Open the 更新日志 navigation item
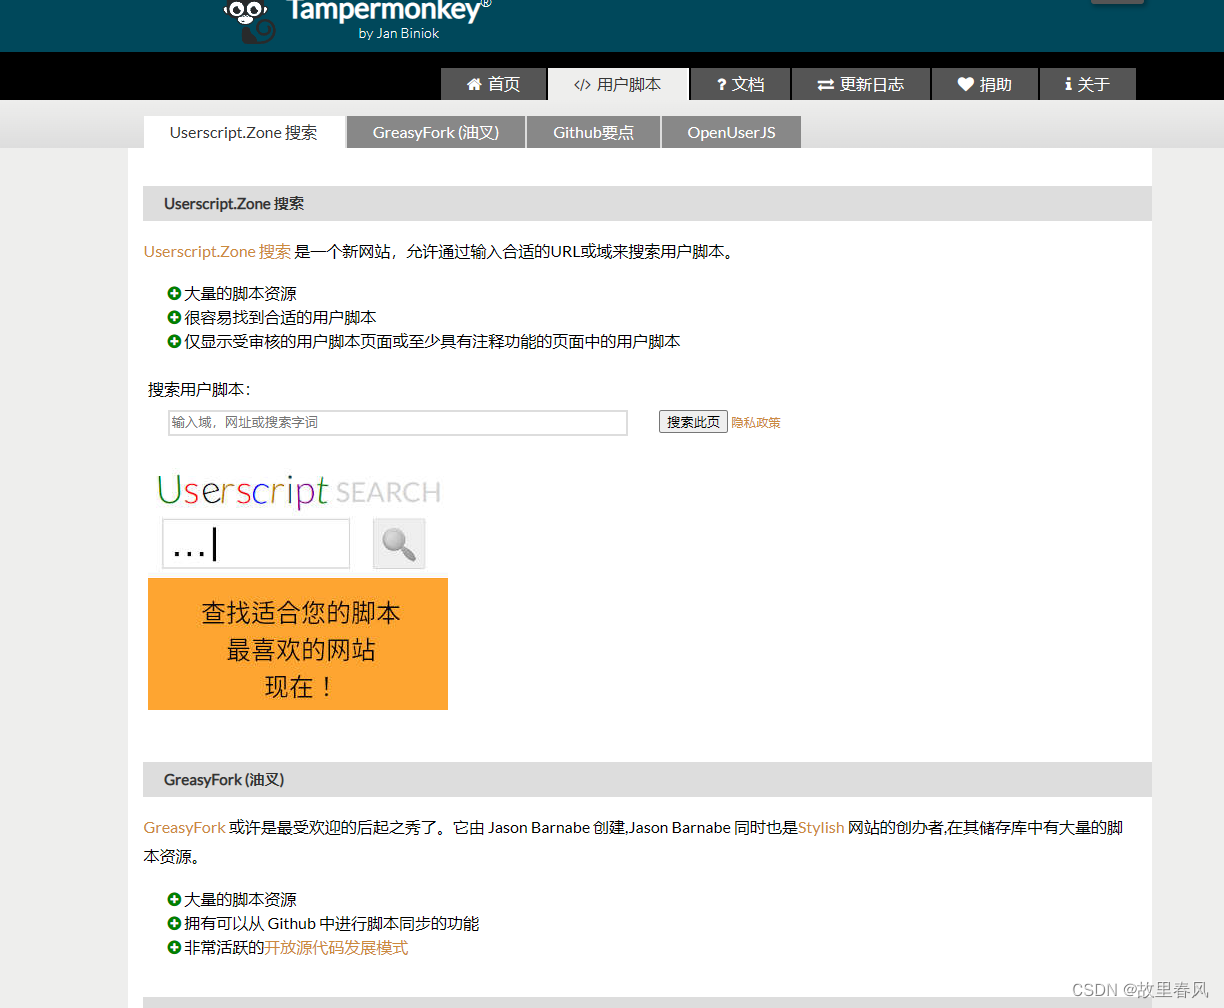The height and width of the screenshot is (1008, 1224). click(861, 84)
